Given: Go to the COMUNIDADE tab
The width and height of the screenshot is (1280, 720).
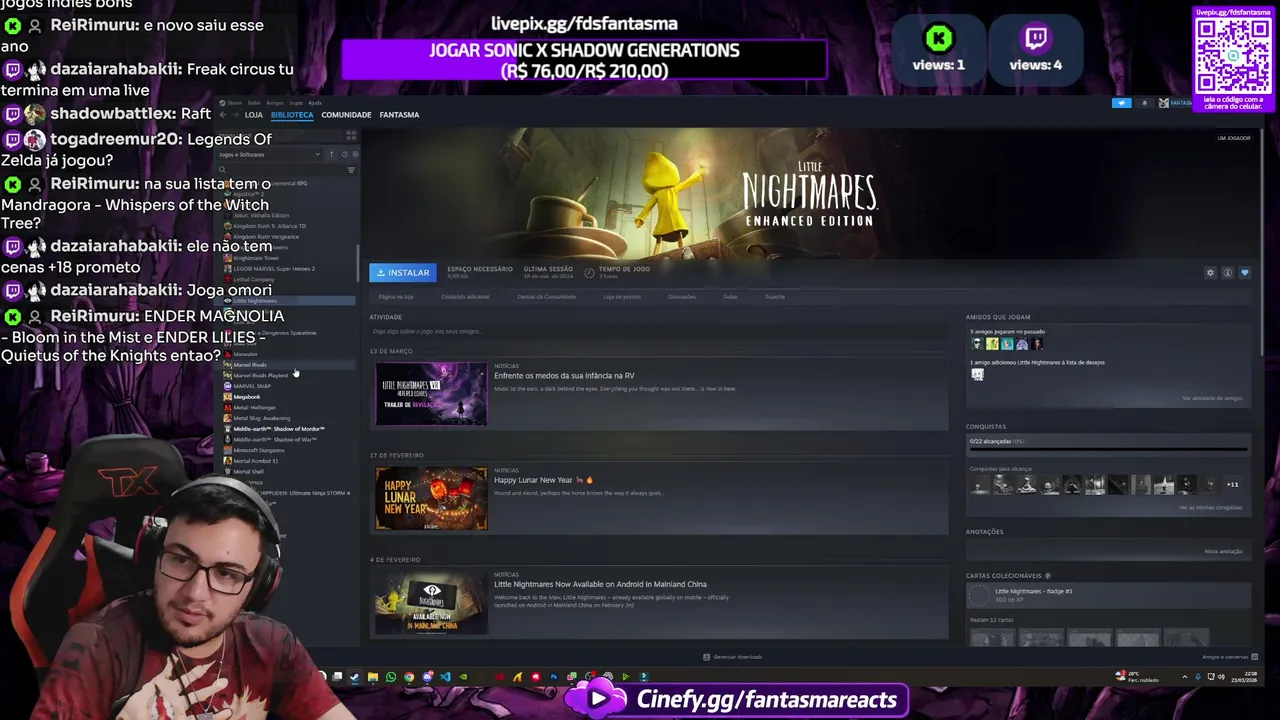Looking at the screenshot, I should [346, 115].
